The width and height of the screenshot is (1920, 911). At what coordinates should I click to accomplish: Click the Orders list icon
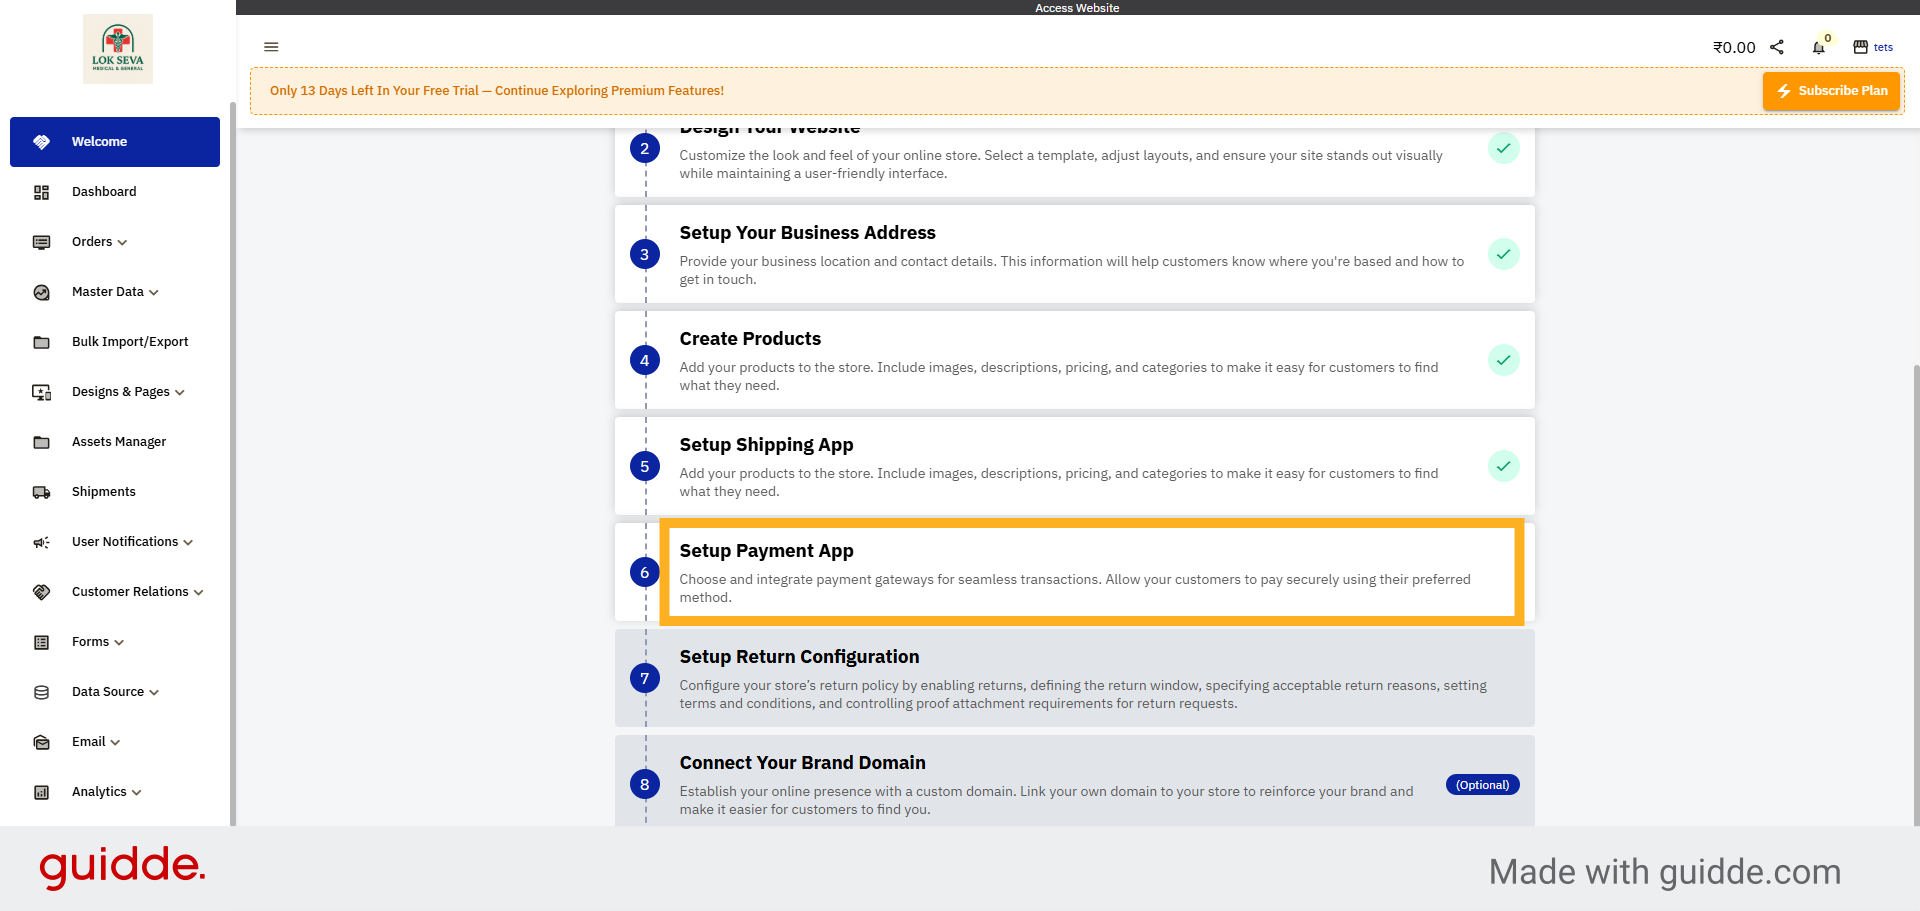(x=41, y=242)
